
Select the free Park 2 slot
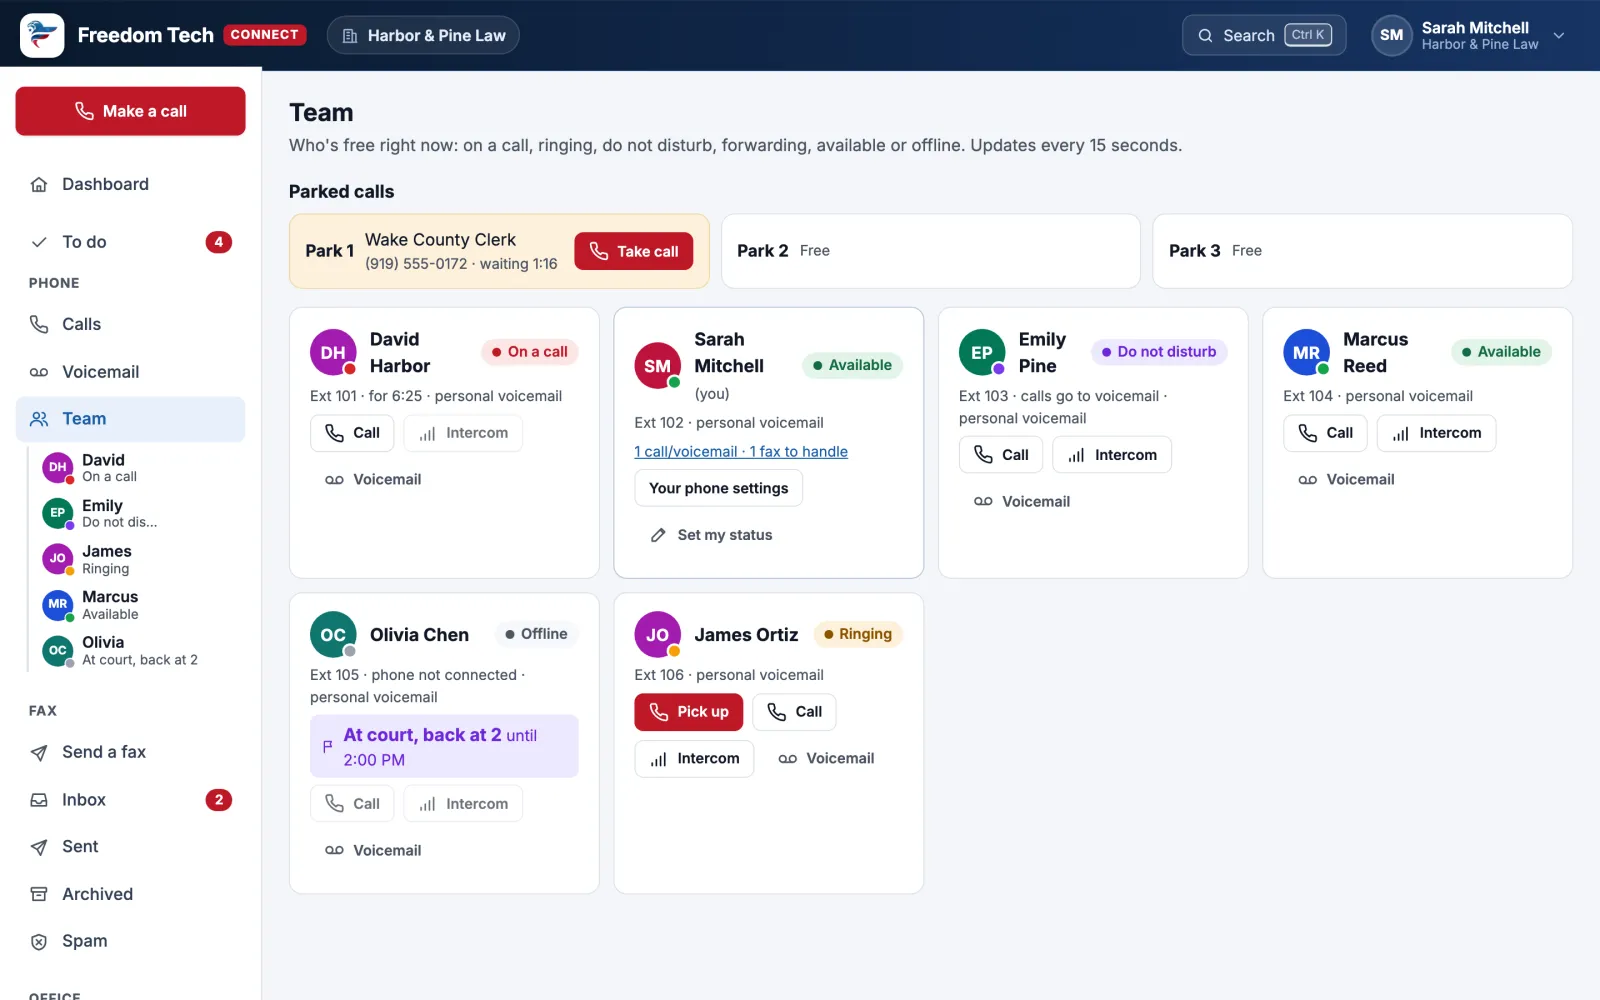click(x=930, y=251)
